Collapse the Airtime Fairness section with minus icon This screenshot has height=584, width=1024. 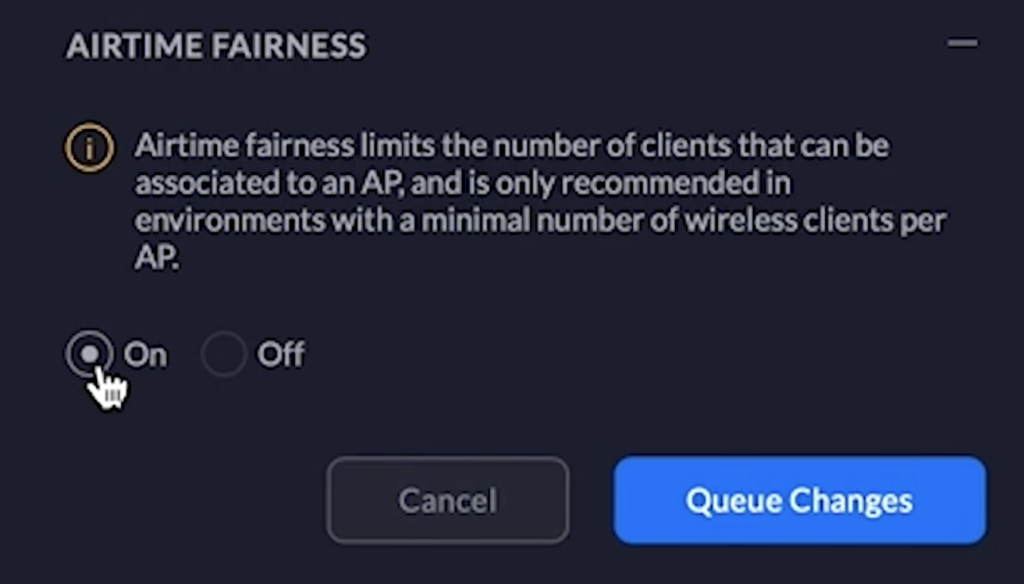963,44
